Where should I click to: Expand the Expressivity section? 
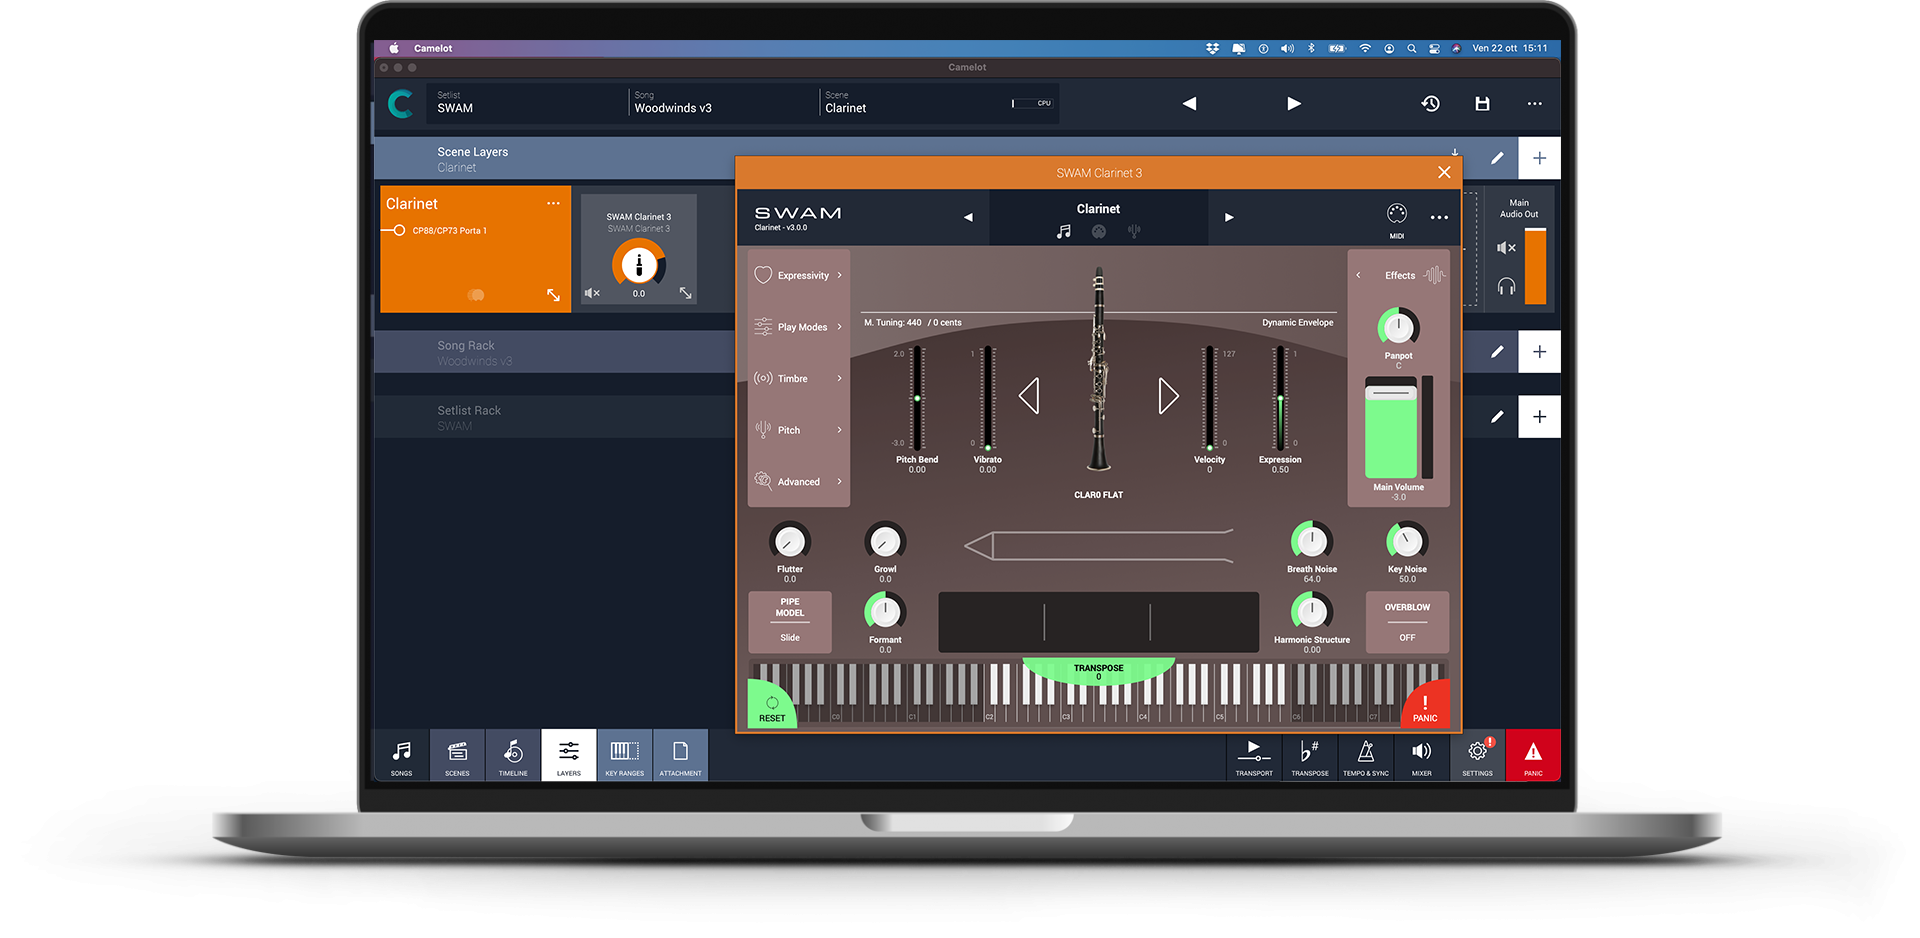click(x=798, y=275)
